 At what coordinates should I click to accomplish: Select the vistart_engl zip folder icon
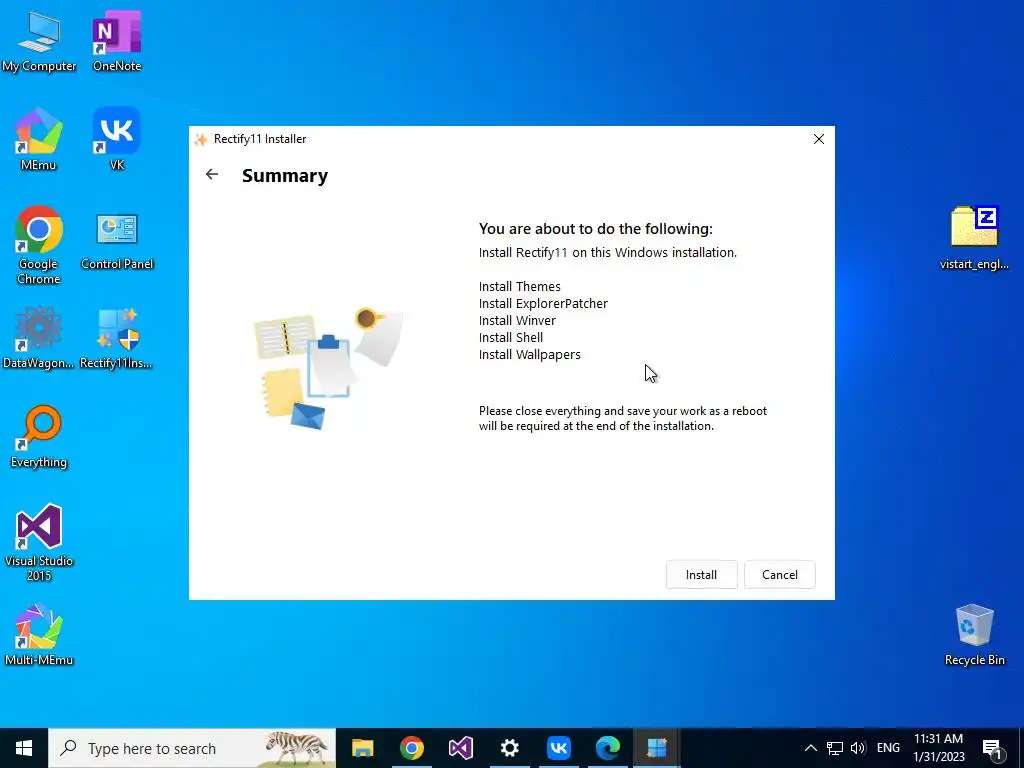click(x=974, y=238)
